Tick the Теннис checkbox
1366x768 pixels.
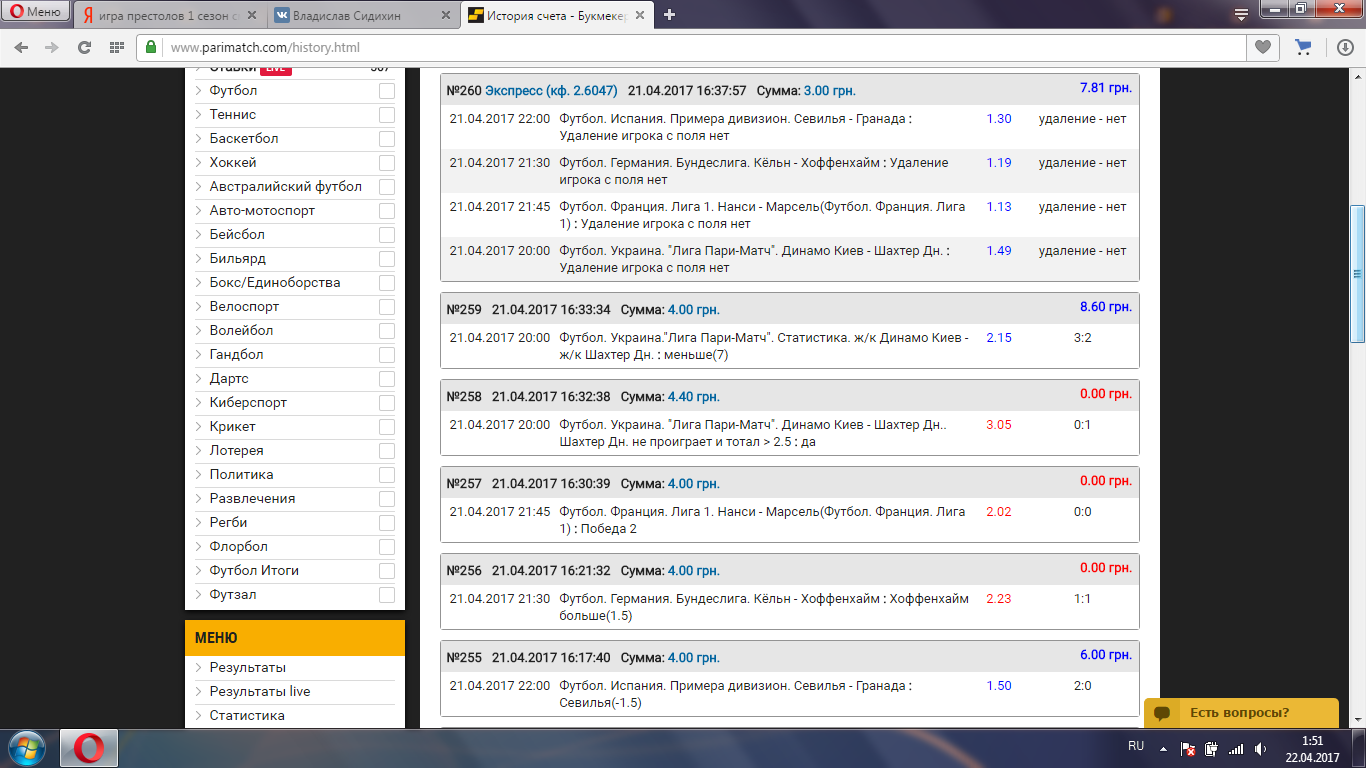tap(386, 115)
